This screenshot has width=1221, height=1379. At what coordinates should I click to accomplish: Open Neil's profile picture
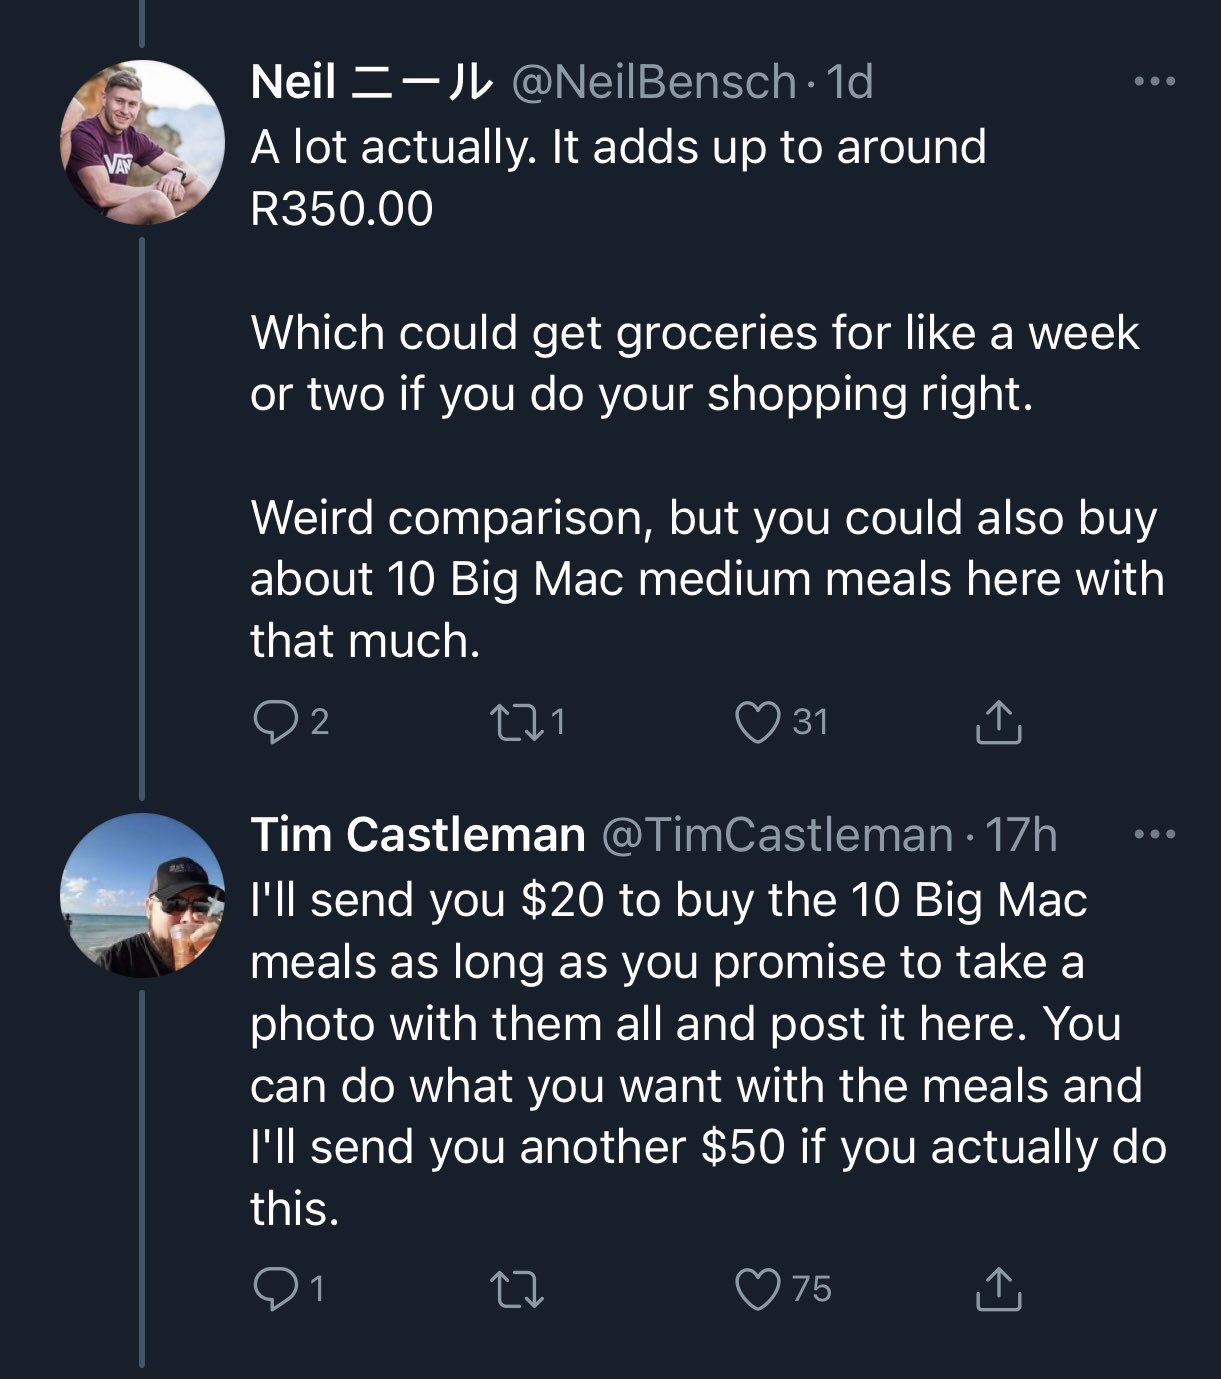[x=142, y=142]
